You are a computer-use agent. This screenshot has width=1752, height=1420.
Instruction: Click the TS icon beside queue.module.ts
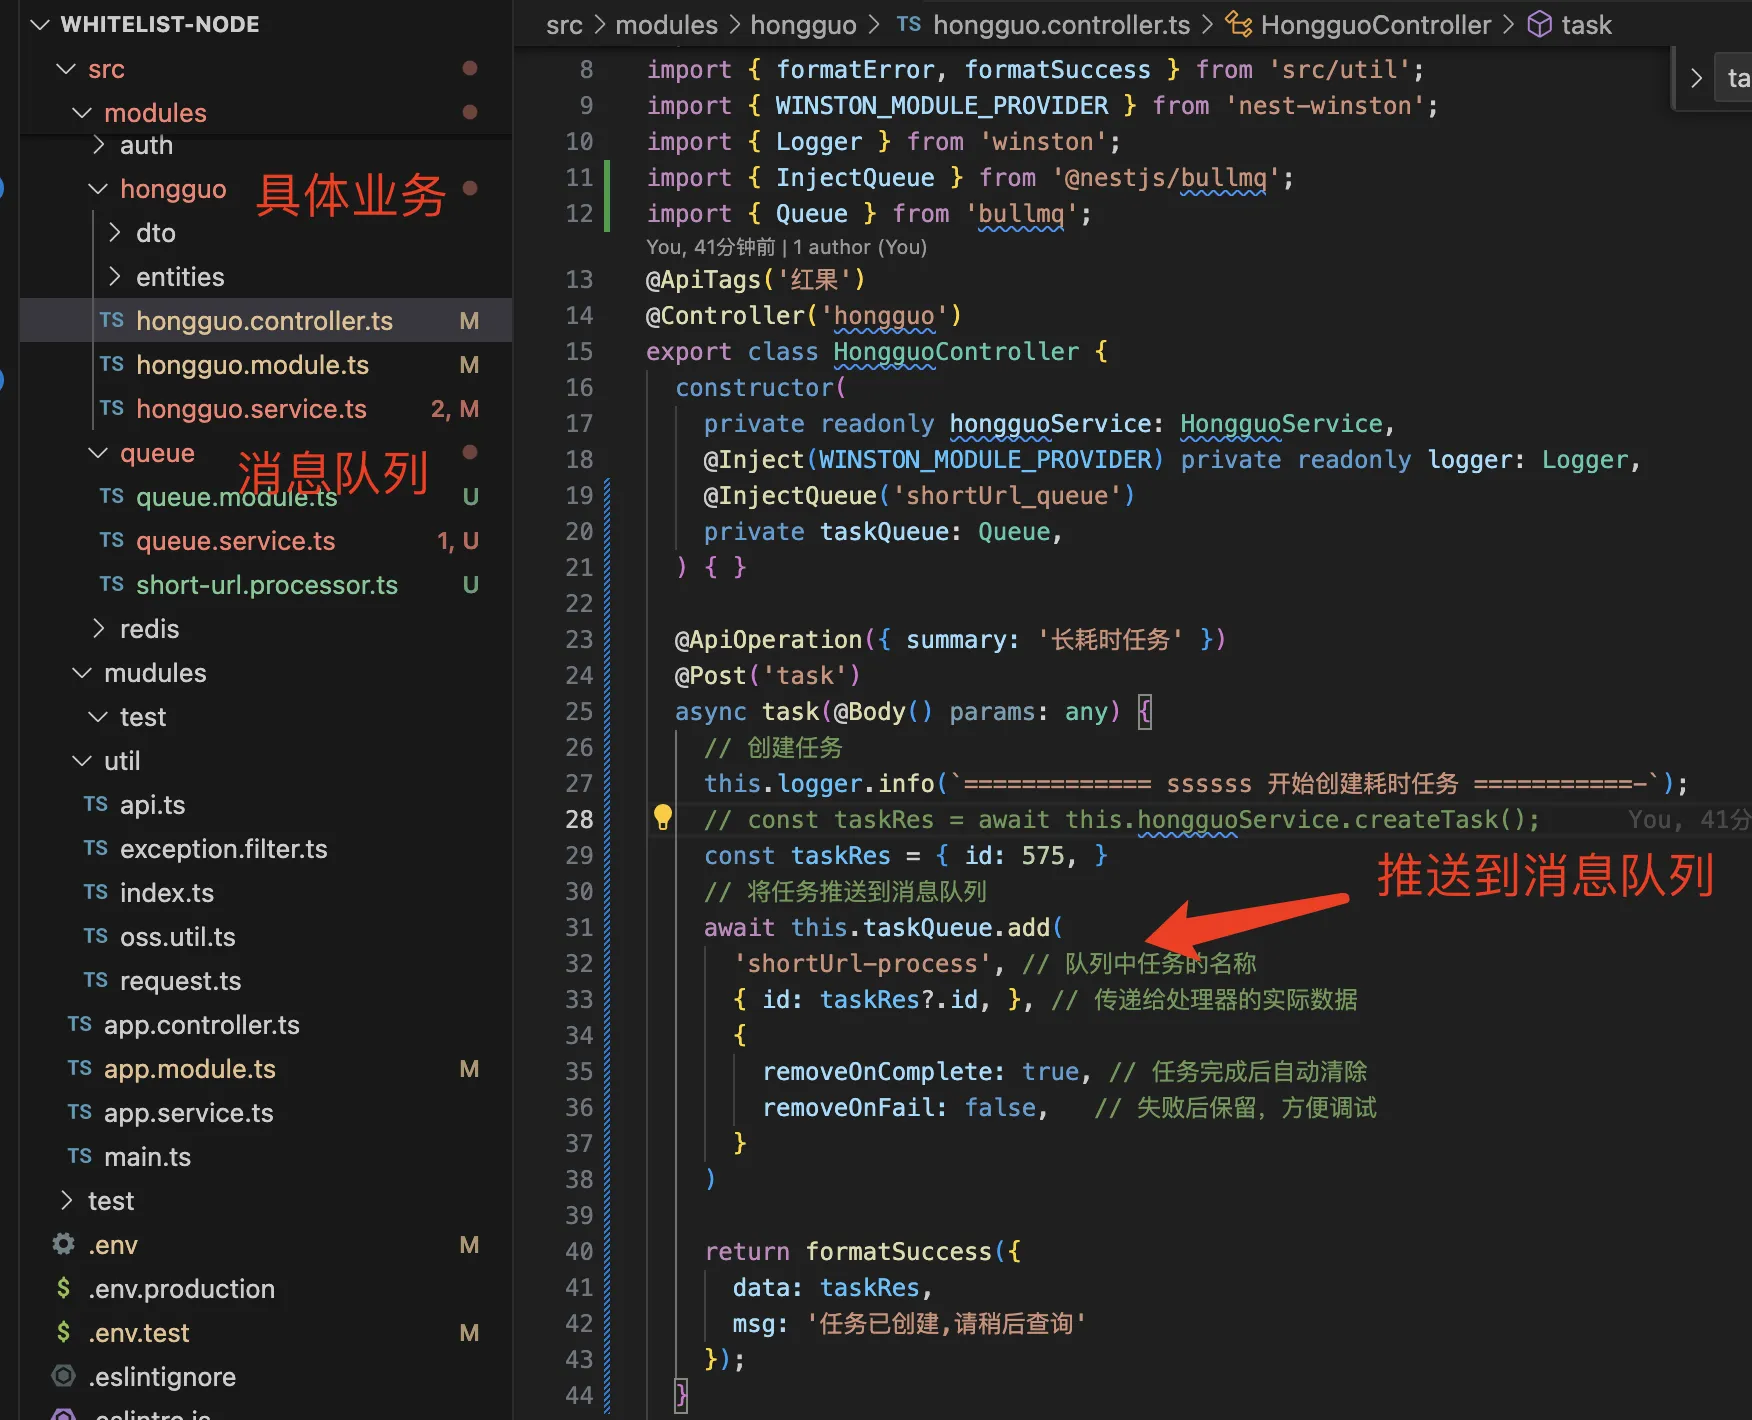coord(111,496)
